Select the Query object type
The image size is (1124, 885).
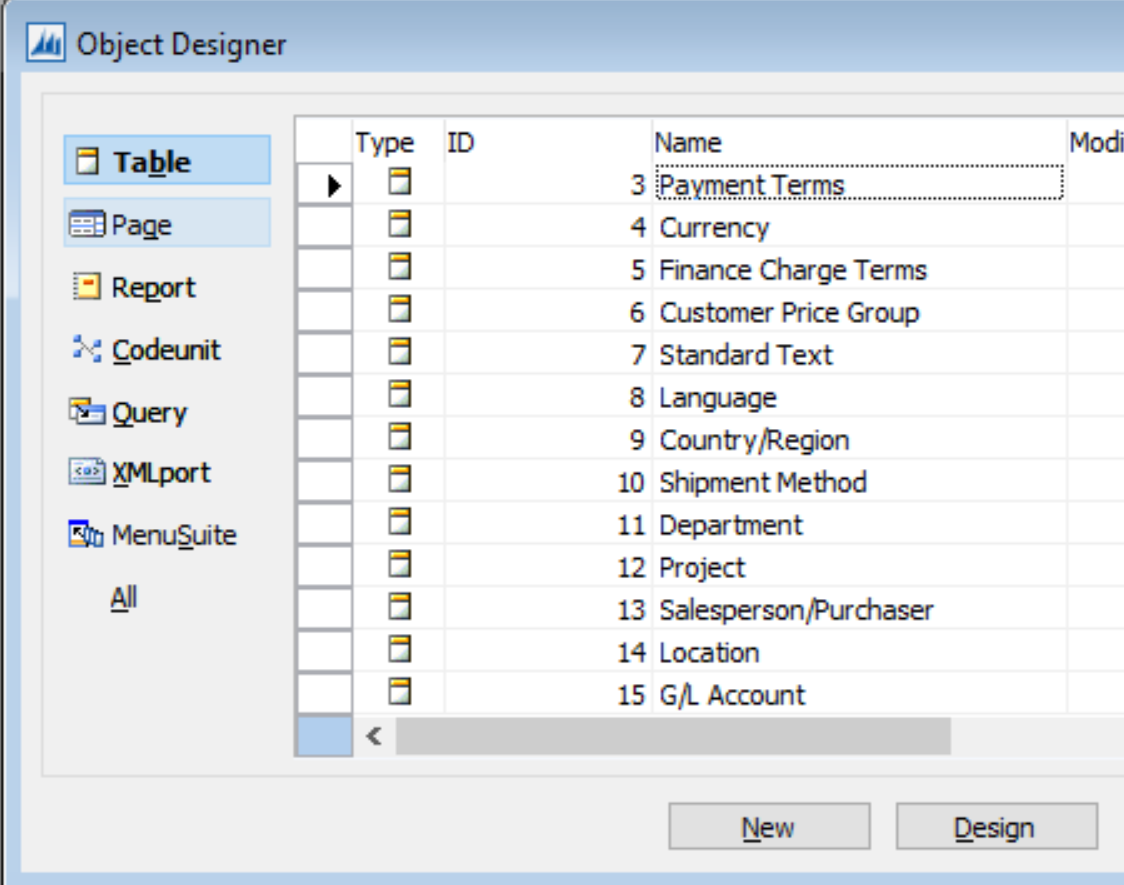coord(148,413)
